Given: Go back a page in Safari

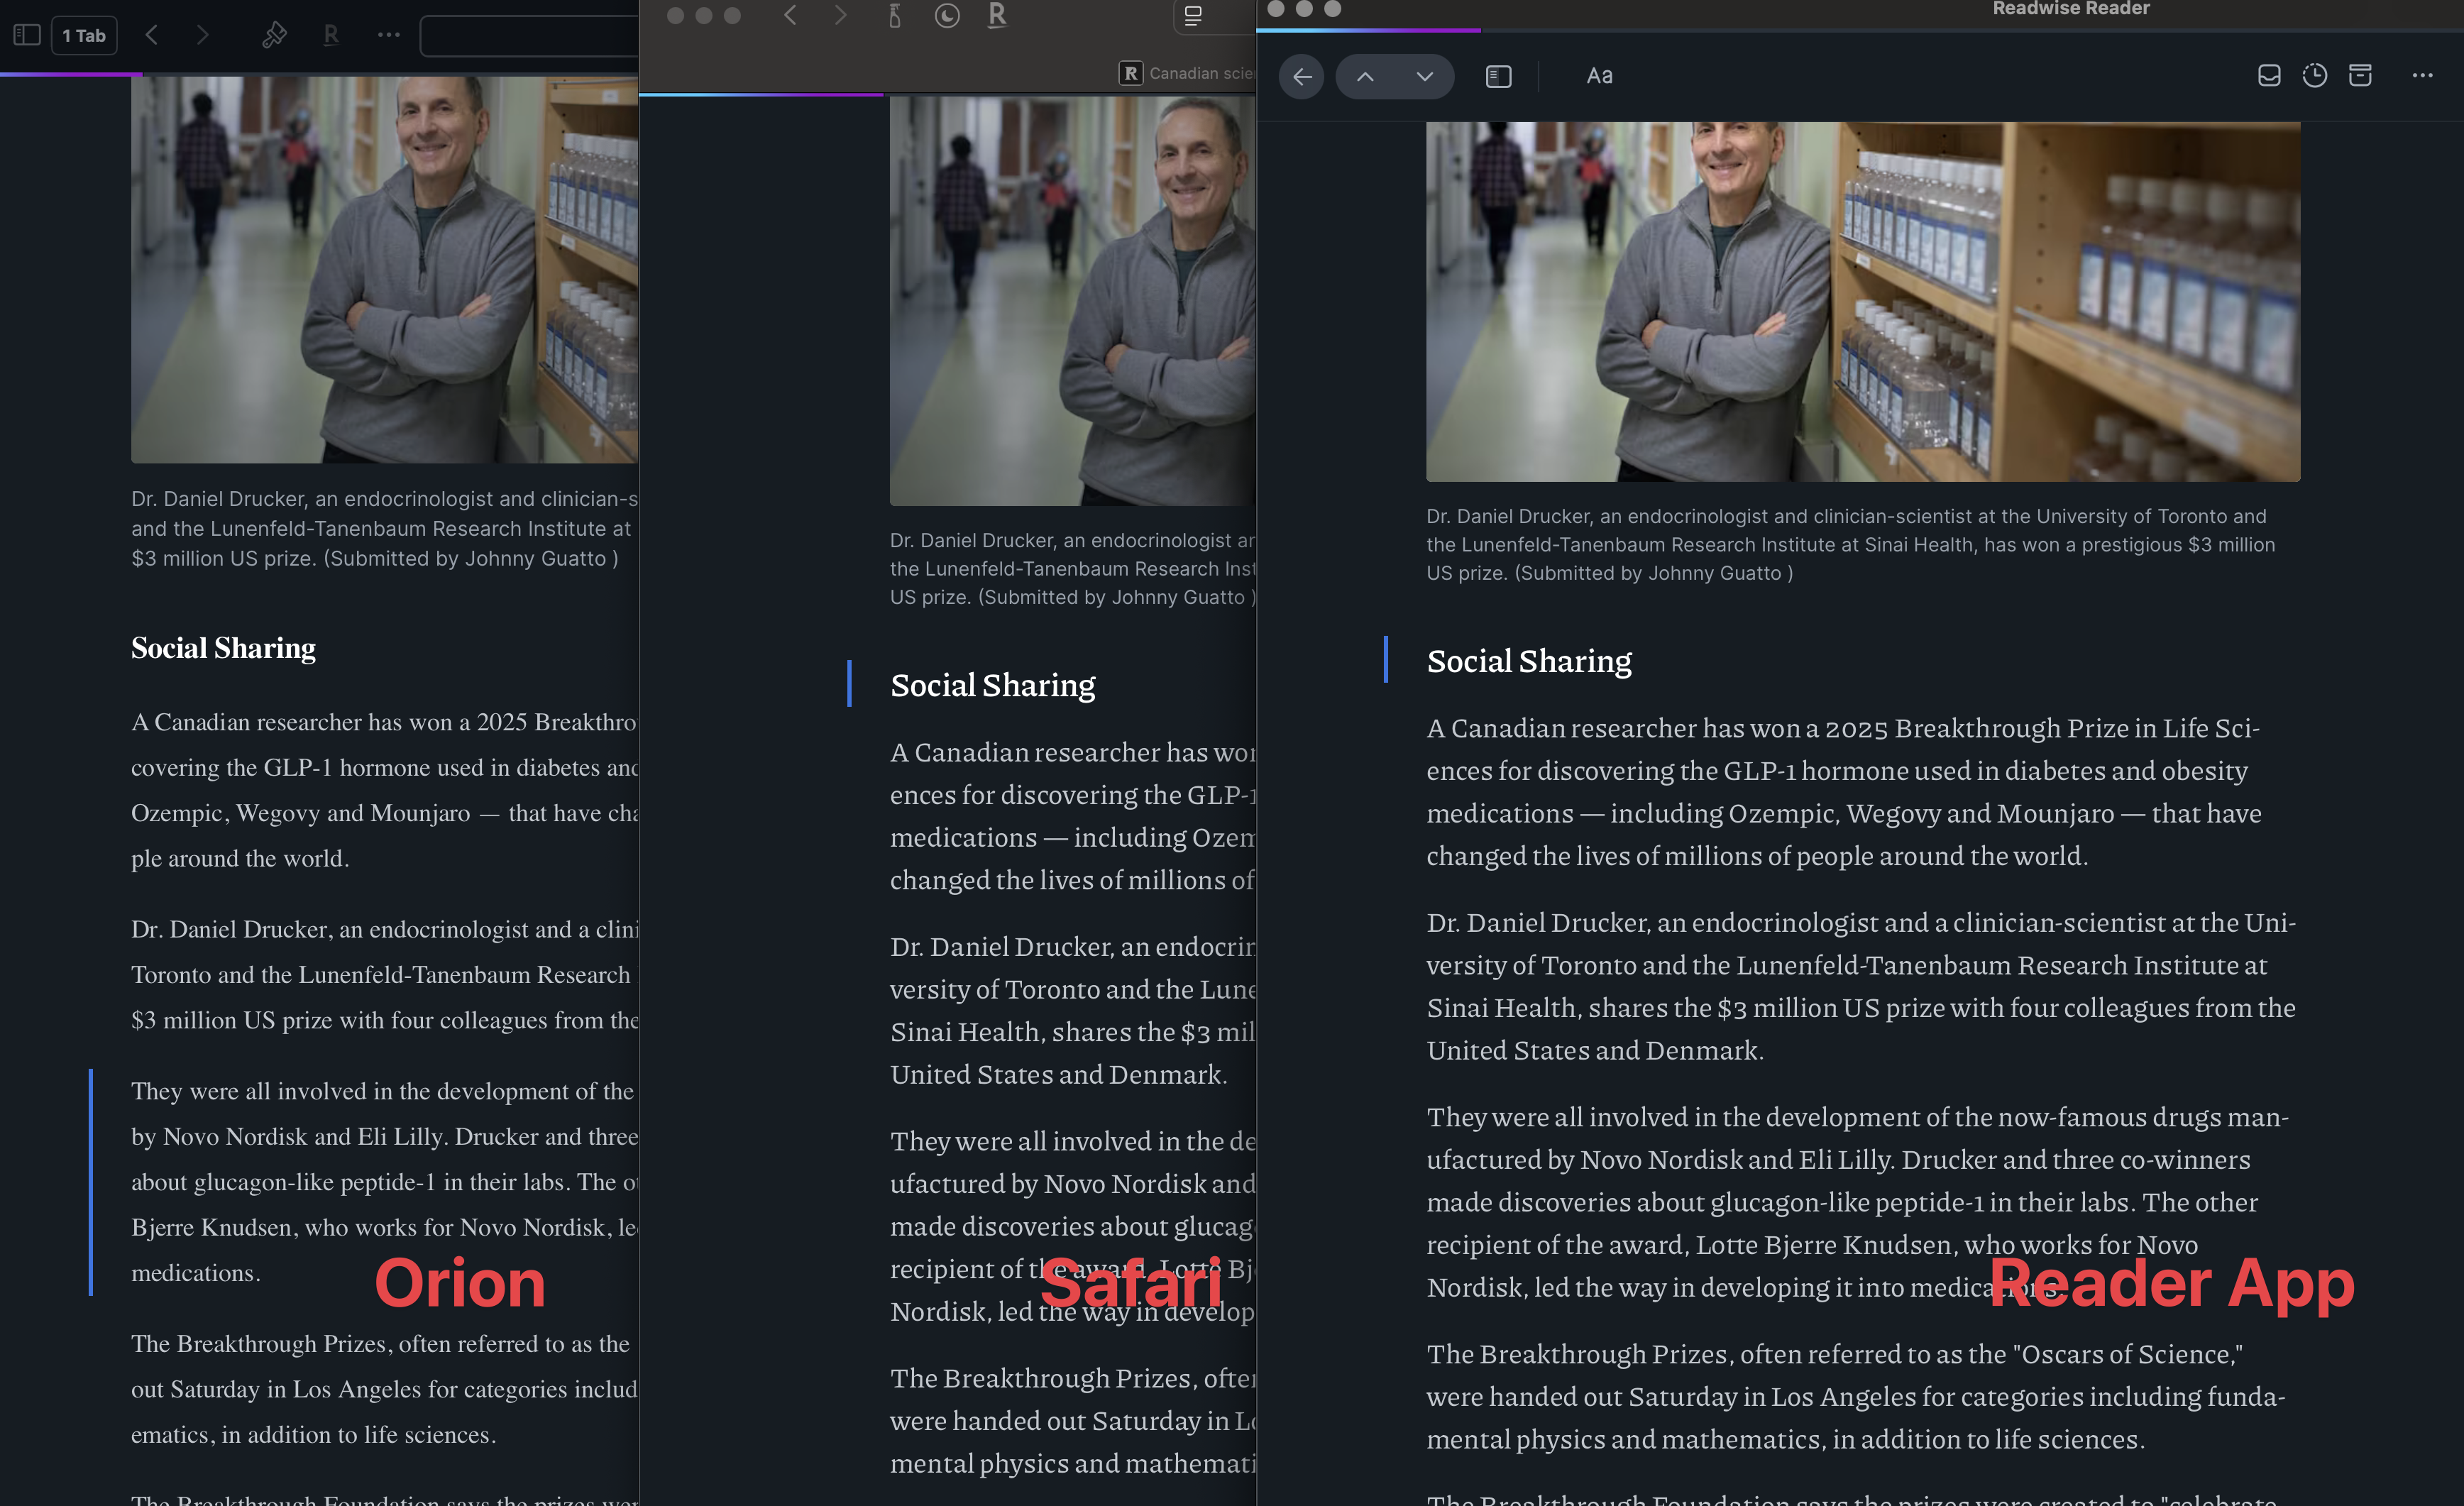Looking at the screenshot, I should pyautogui.click(x=790, y=15).
